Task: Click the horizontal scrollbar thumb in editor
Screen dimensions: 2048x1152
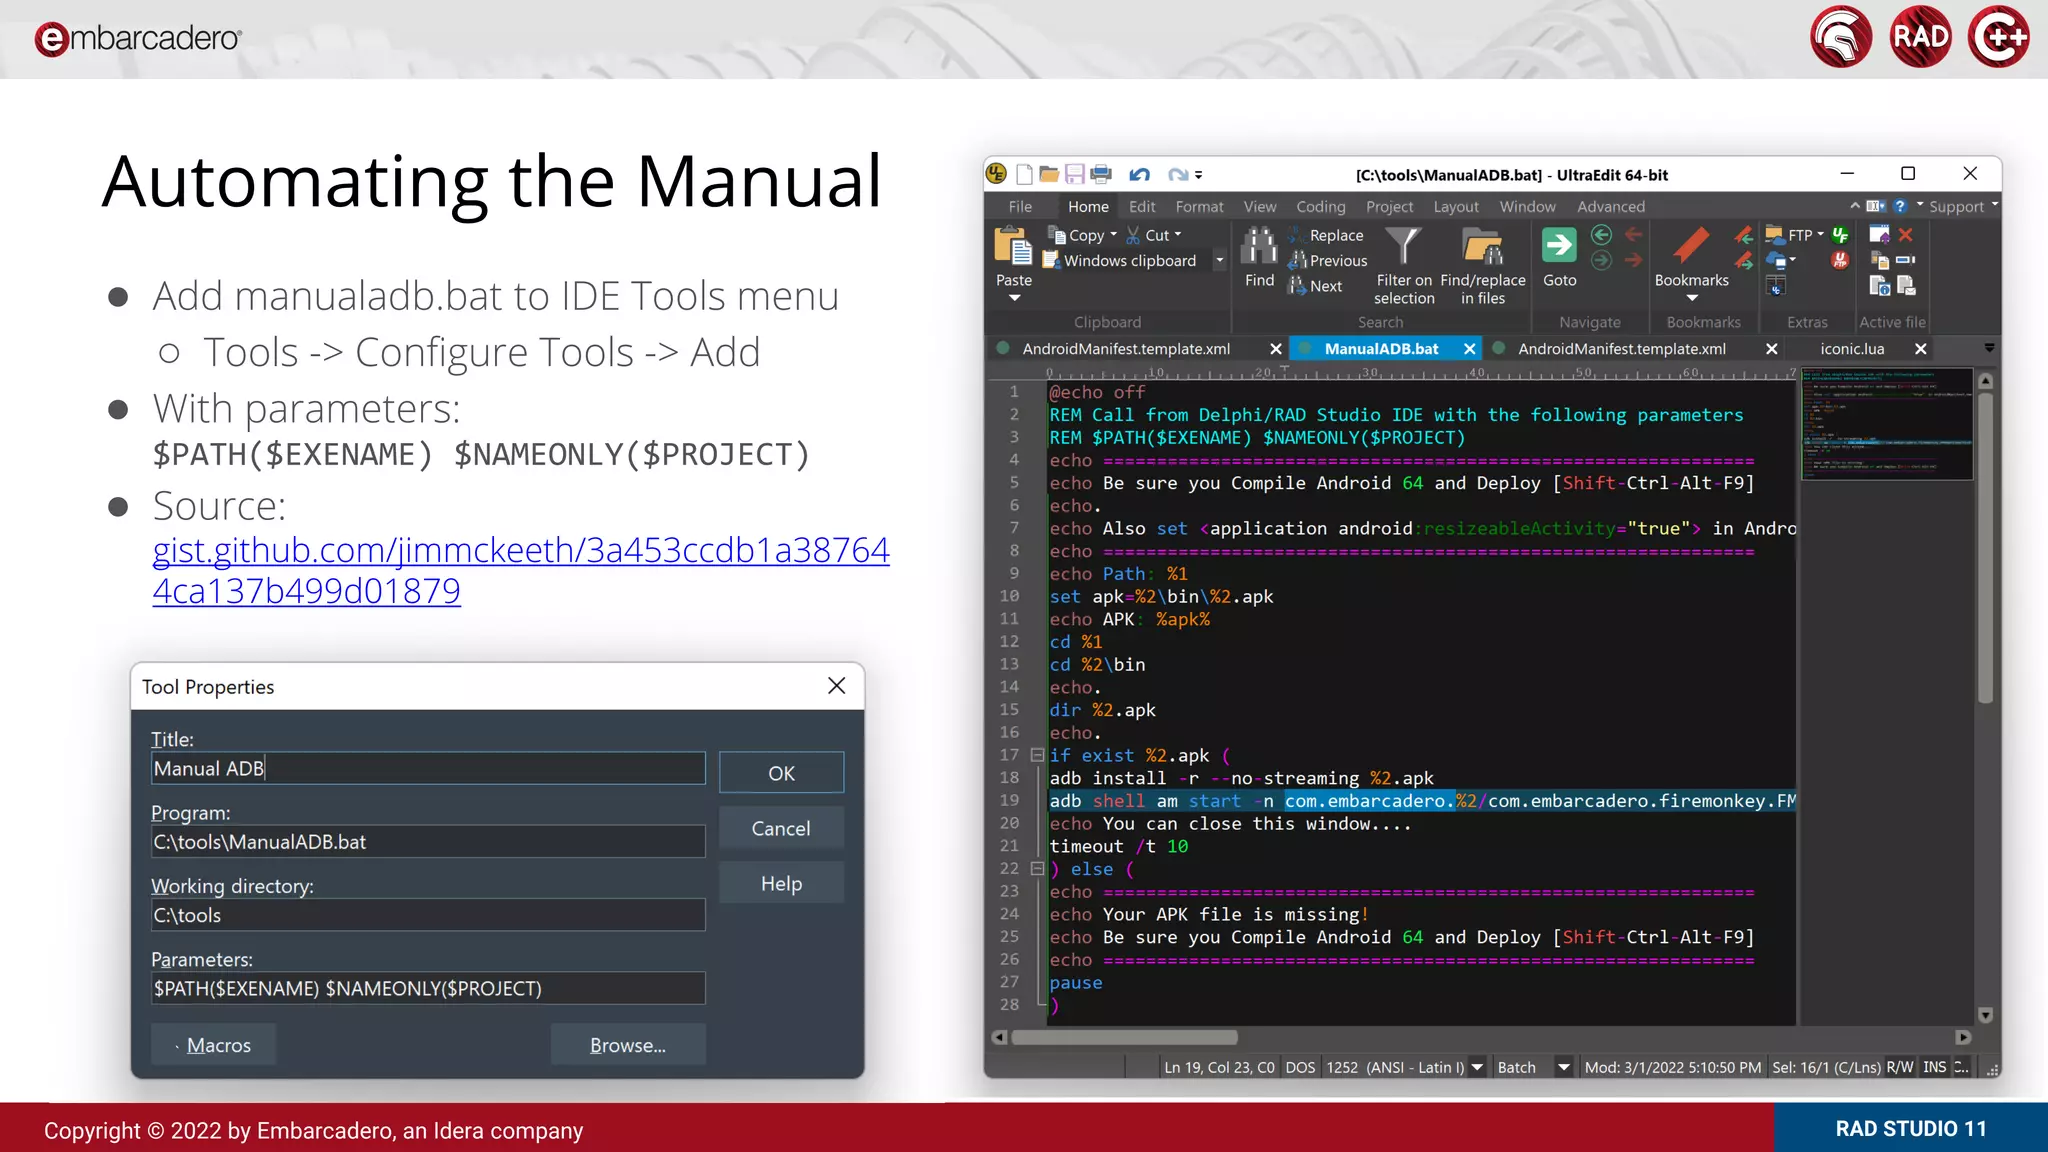Action: (1124, 1037)
